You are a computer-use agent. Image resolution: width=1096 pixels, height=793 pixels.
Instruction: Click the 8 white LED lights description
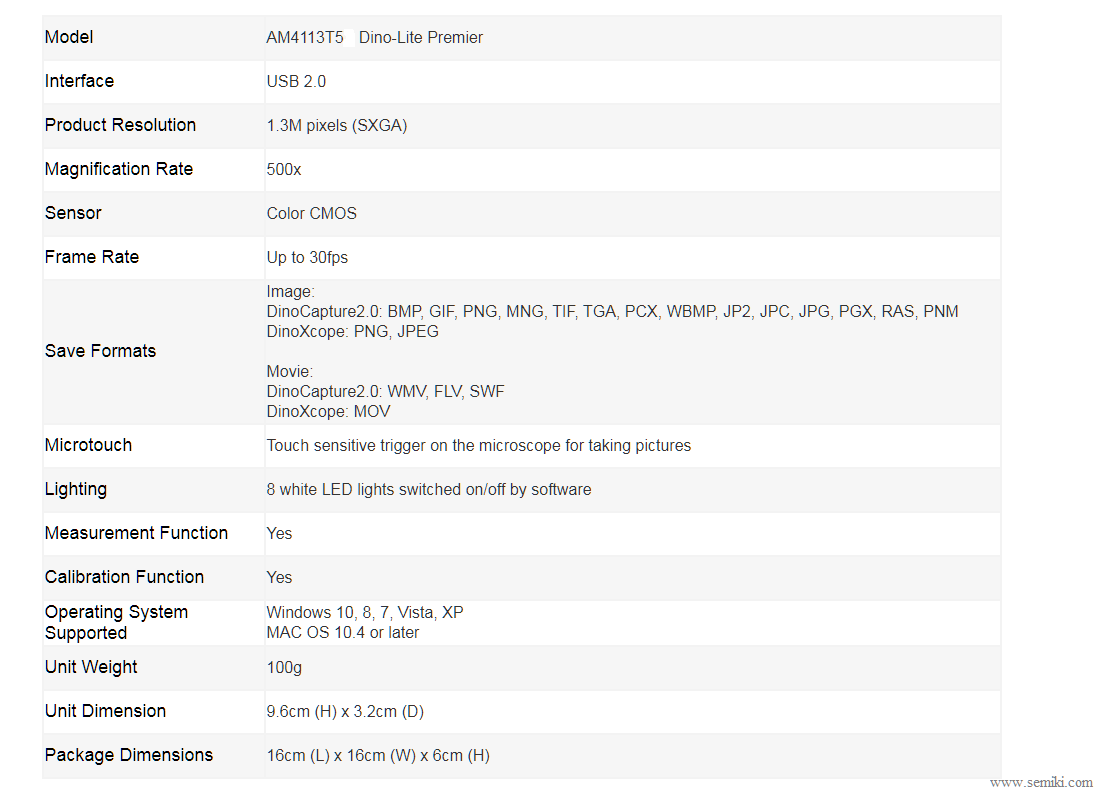pos(428,490)
